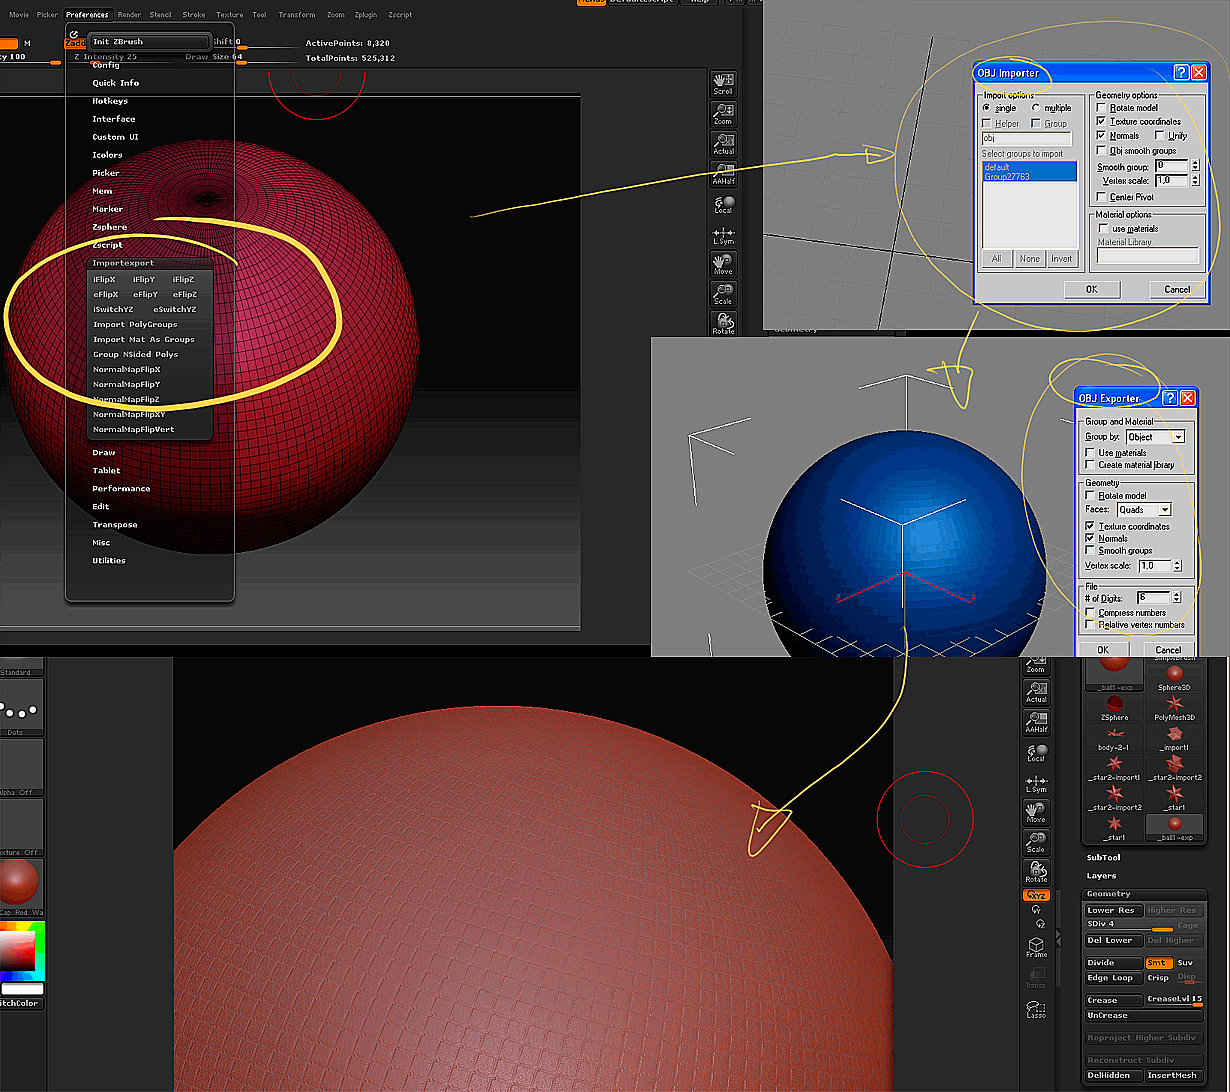
Task: Collapse the Geometry panel
Action: coord(1108,893)
